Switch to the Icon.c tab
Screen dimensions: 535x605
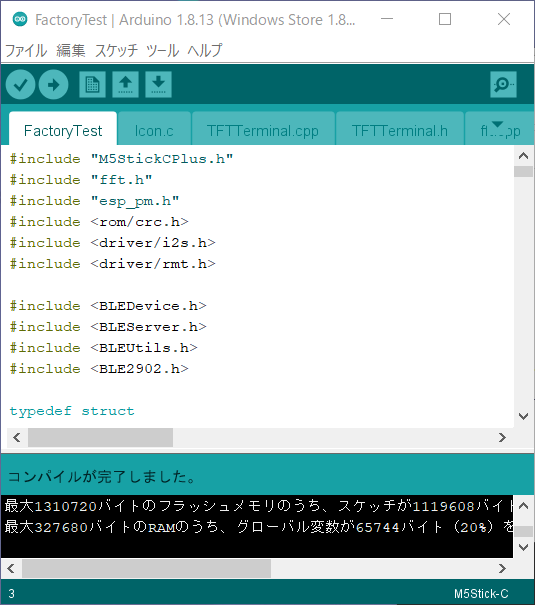(x=154, y=130)
